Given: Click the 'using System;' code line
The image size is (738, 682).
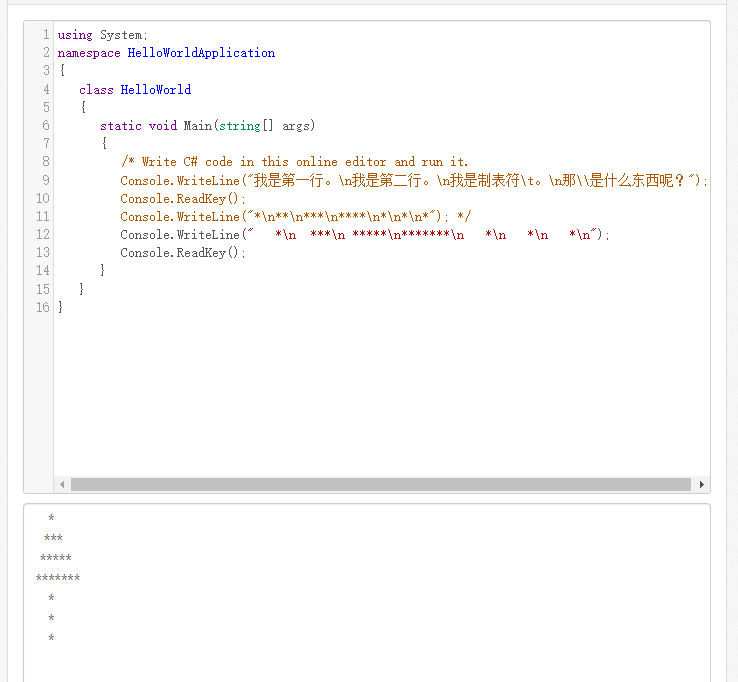Looking at the screenshot, I should tap(103, 35).
